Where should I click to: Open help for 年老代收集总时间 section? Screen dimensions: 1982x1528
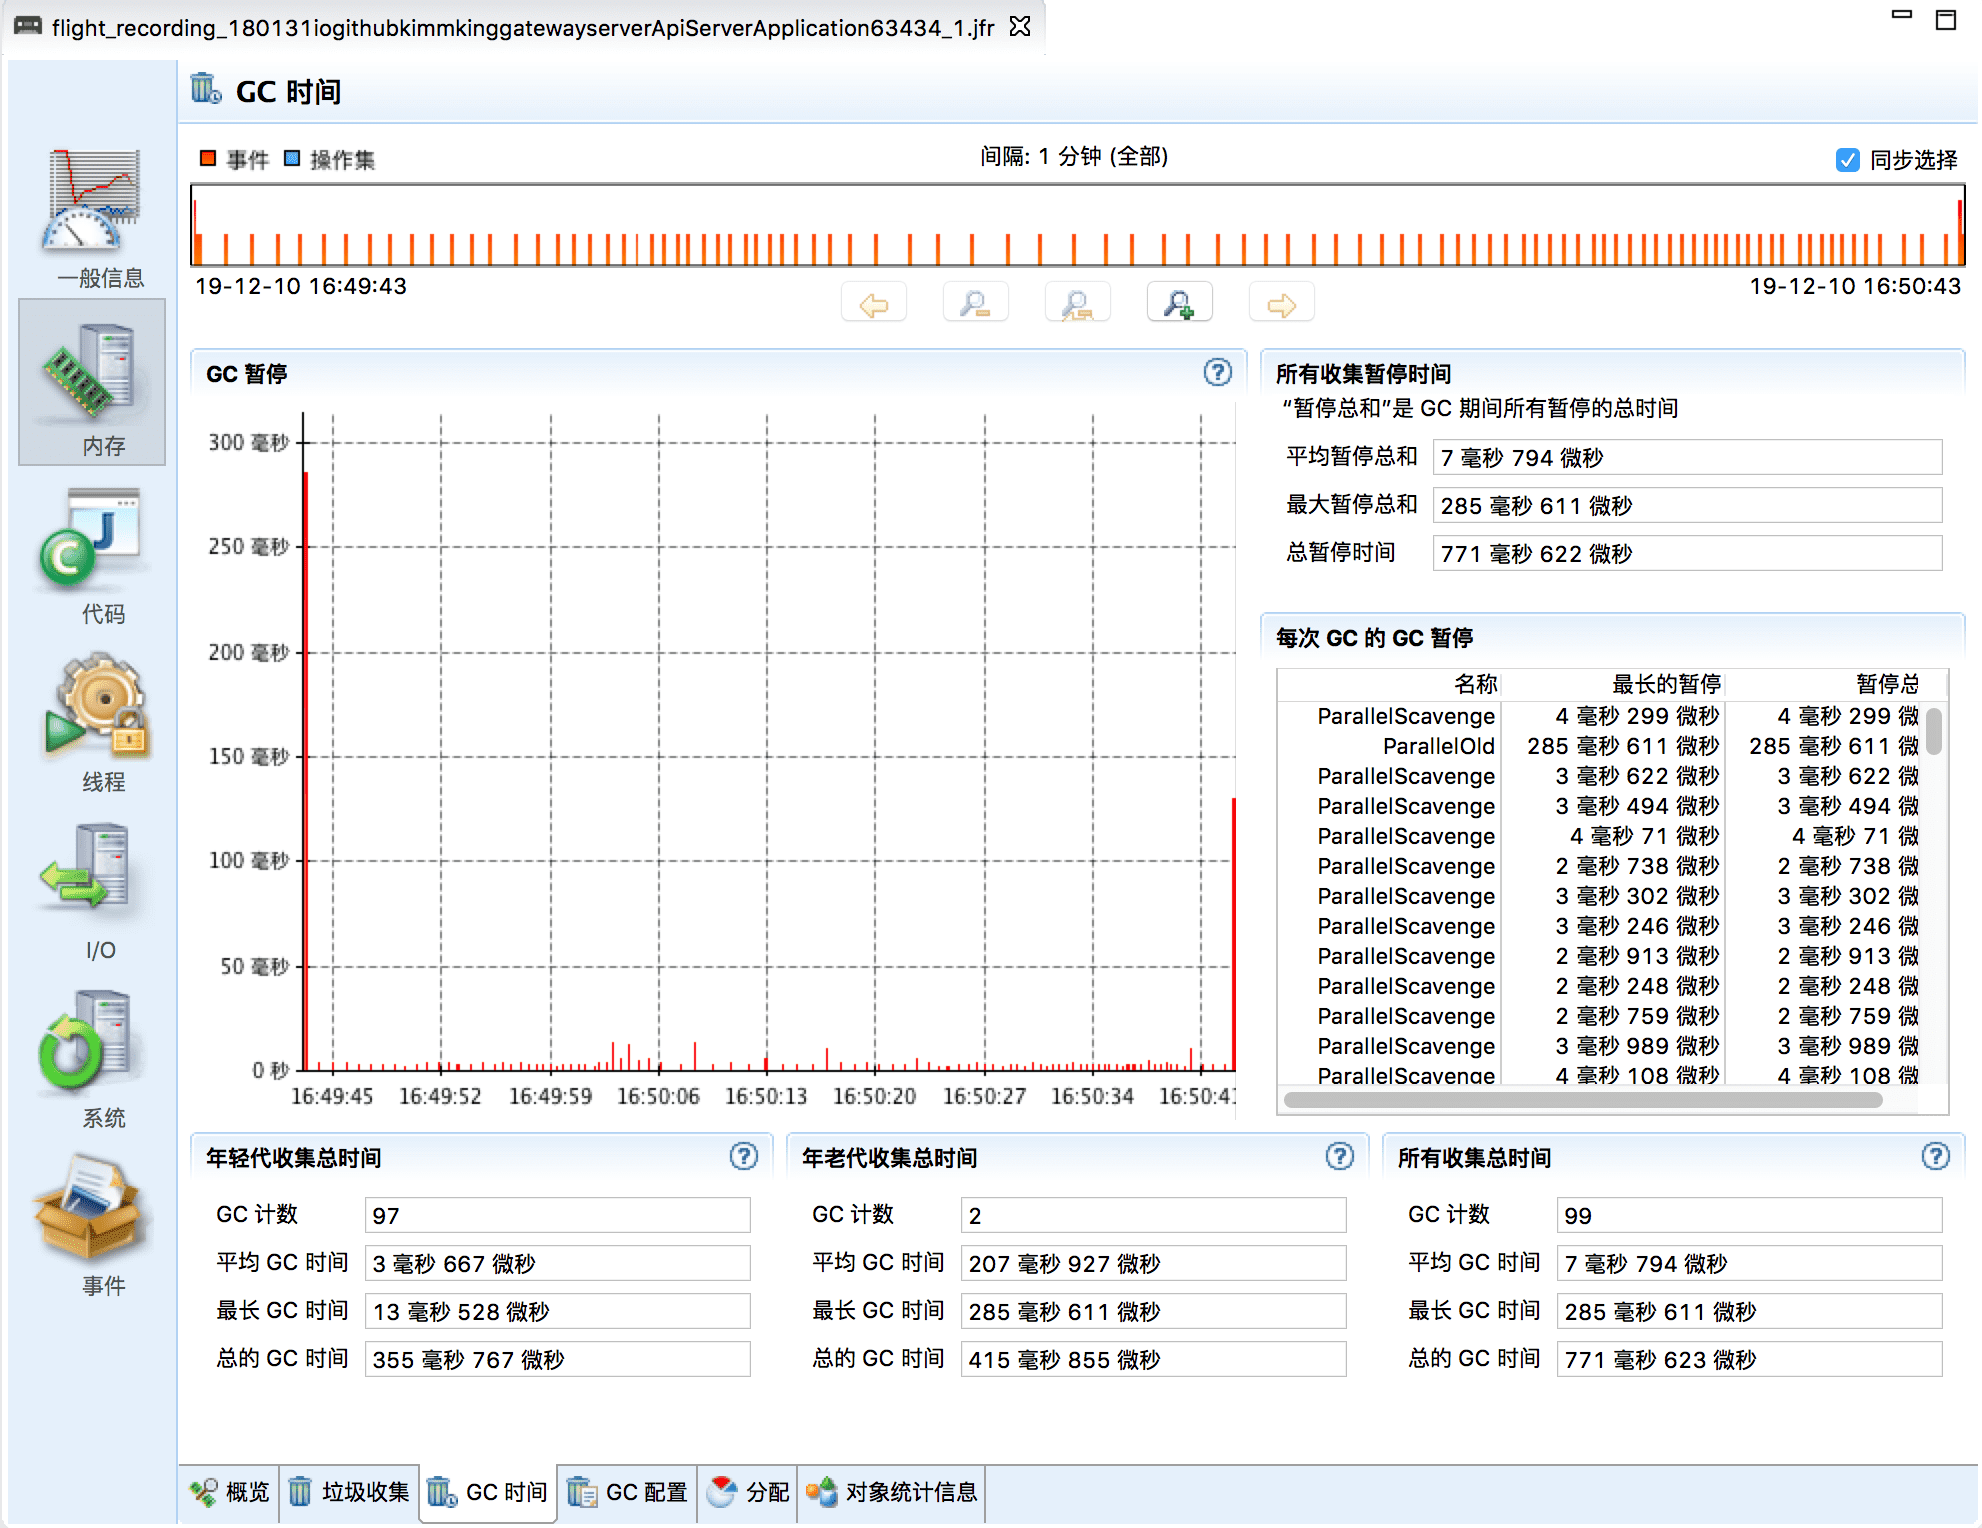[x=1339, y=1157]
